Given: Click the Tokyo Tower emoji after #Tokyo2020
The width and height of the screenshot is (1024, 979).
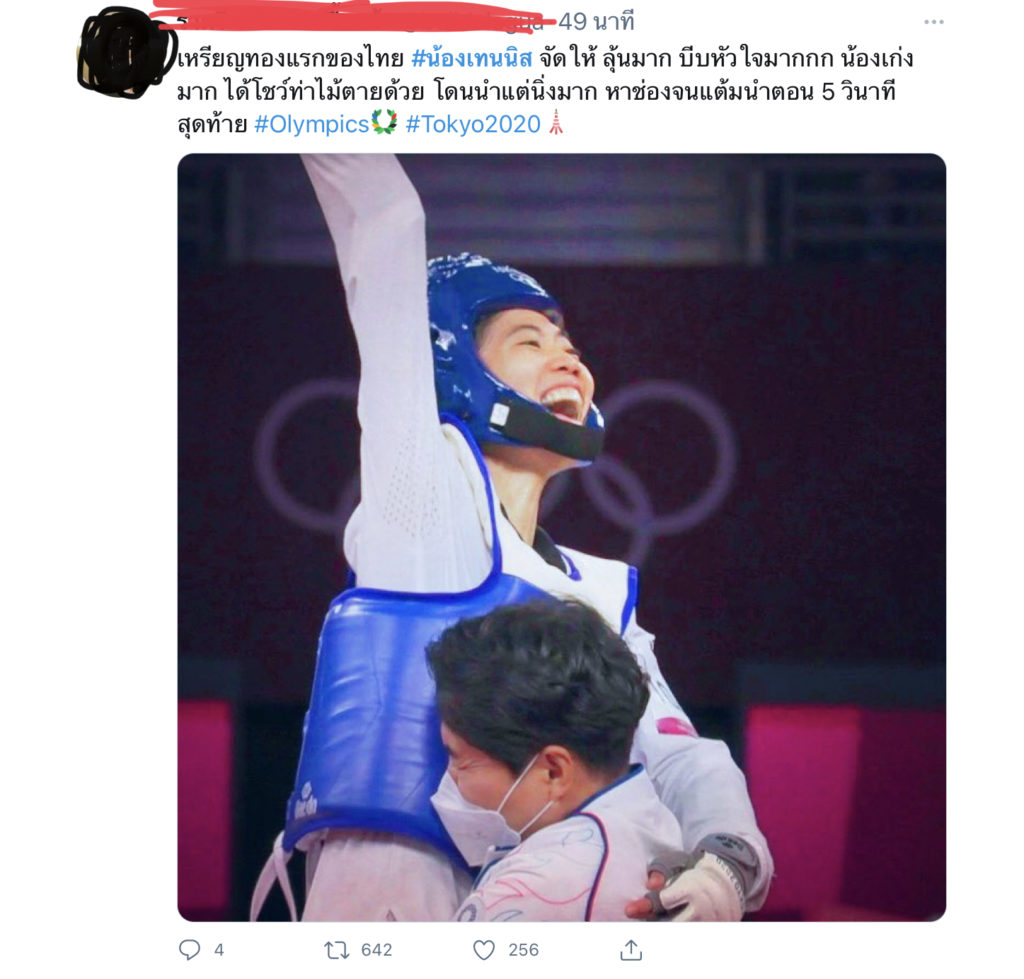Looking at the screenshot, I should [556, 123].
